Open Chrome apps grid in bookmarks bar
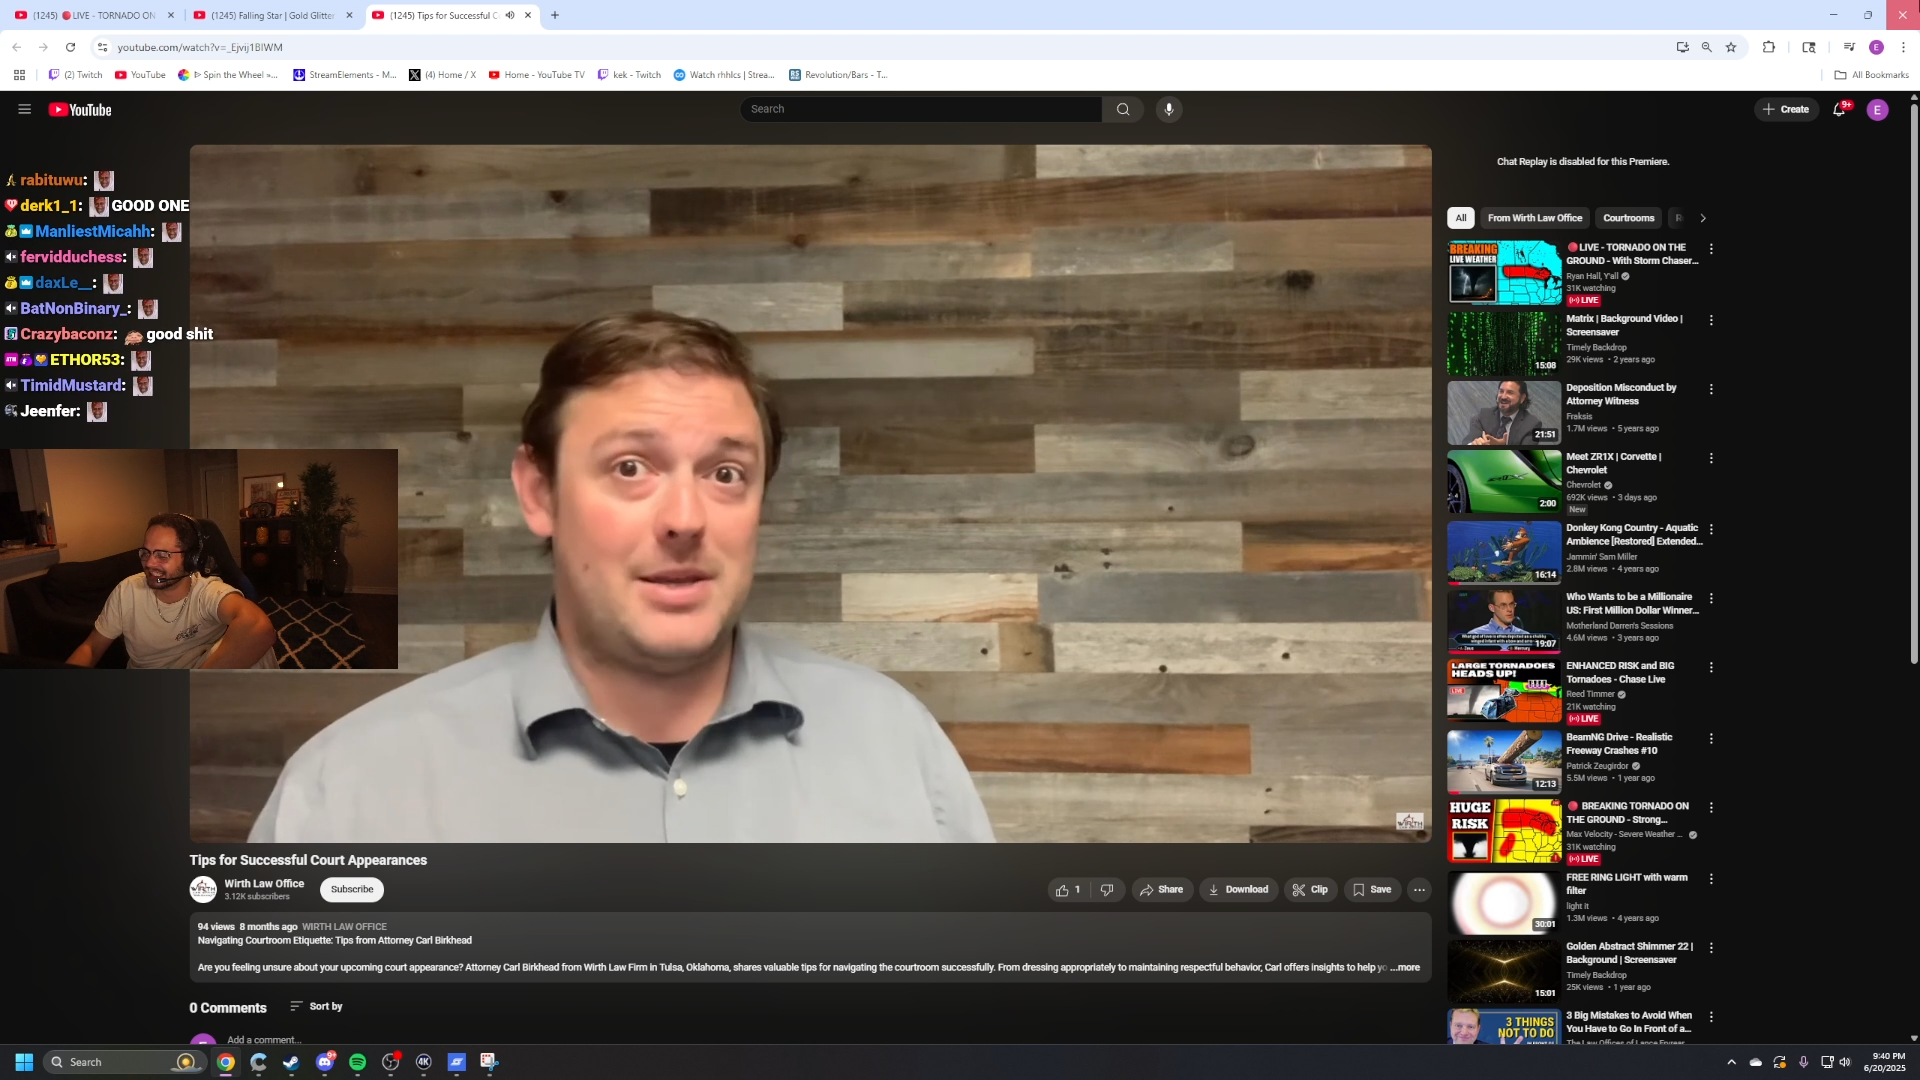 pos(19,75)
